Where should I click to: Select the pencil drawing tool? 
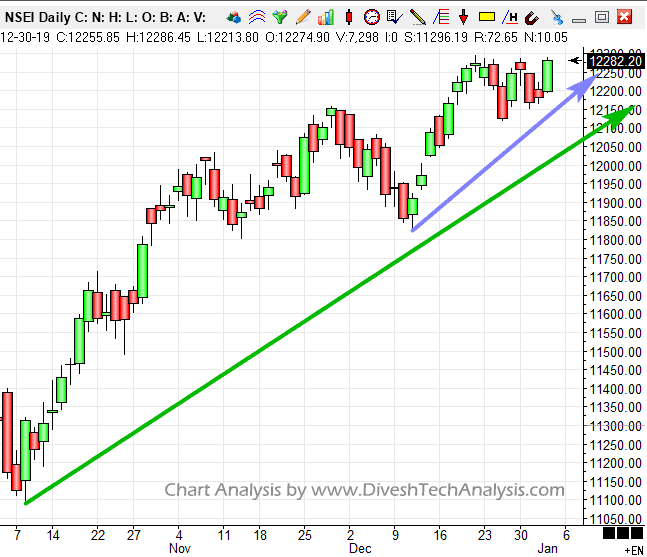[x=302, y=17]
